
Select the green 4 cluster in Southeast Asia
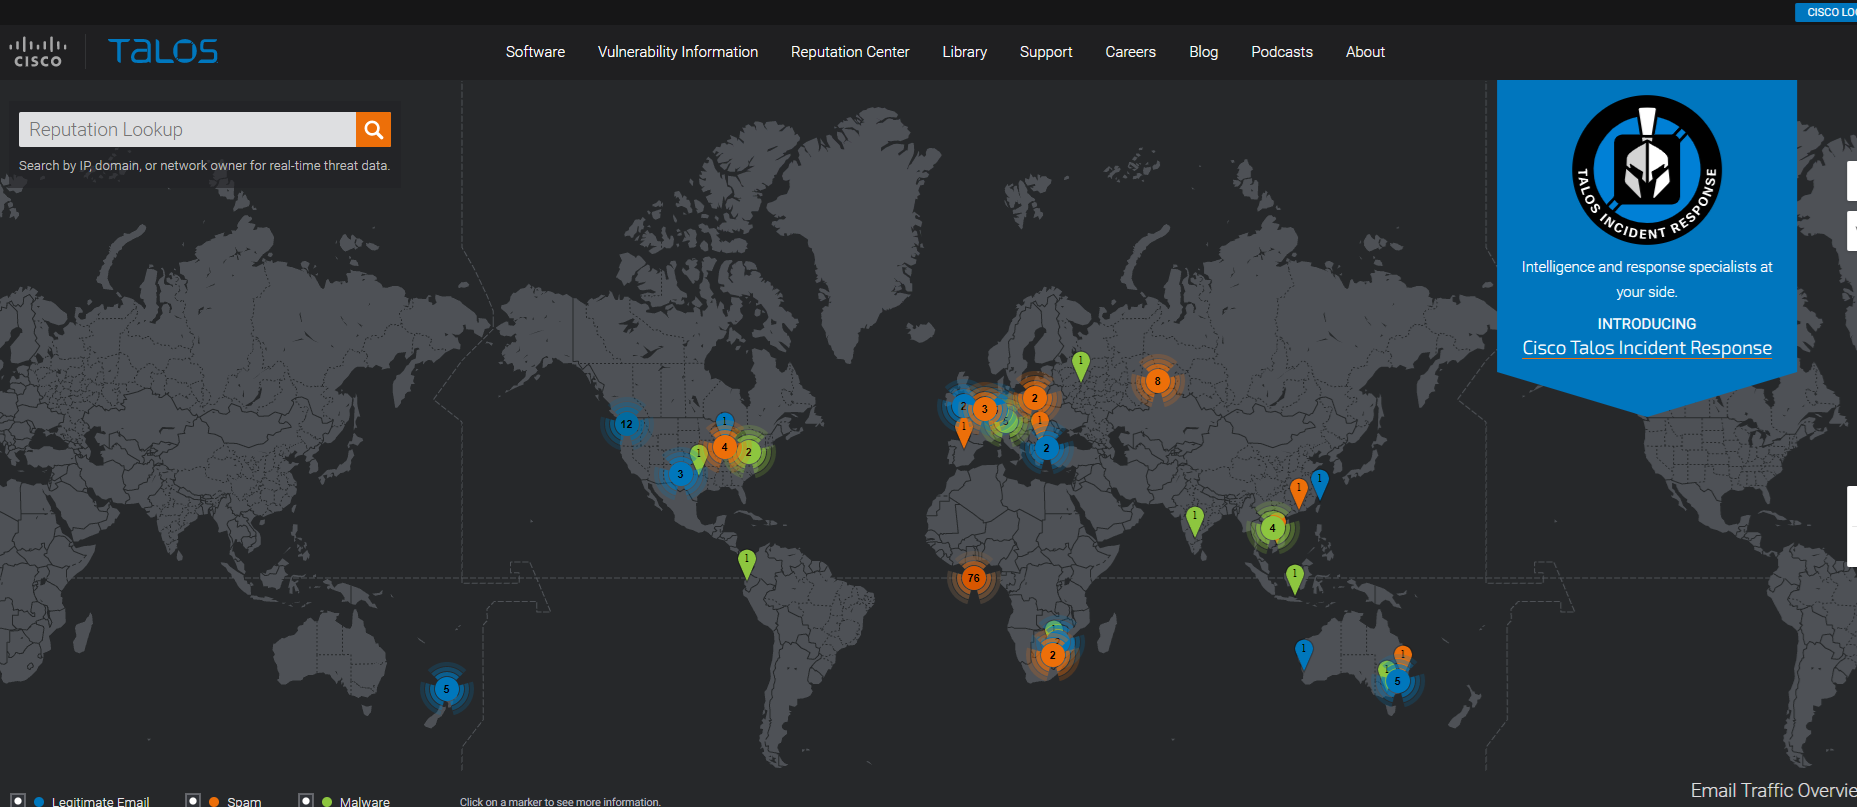(1272, 528)
